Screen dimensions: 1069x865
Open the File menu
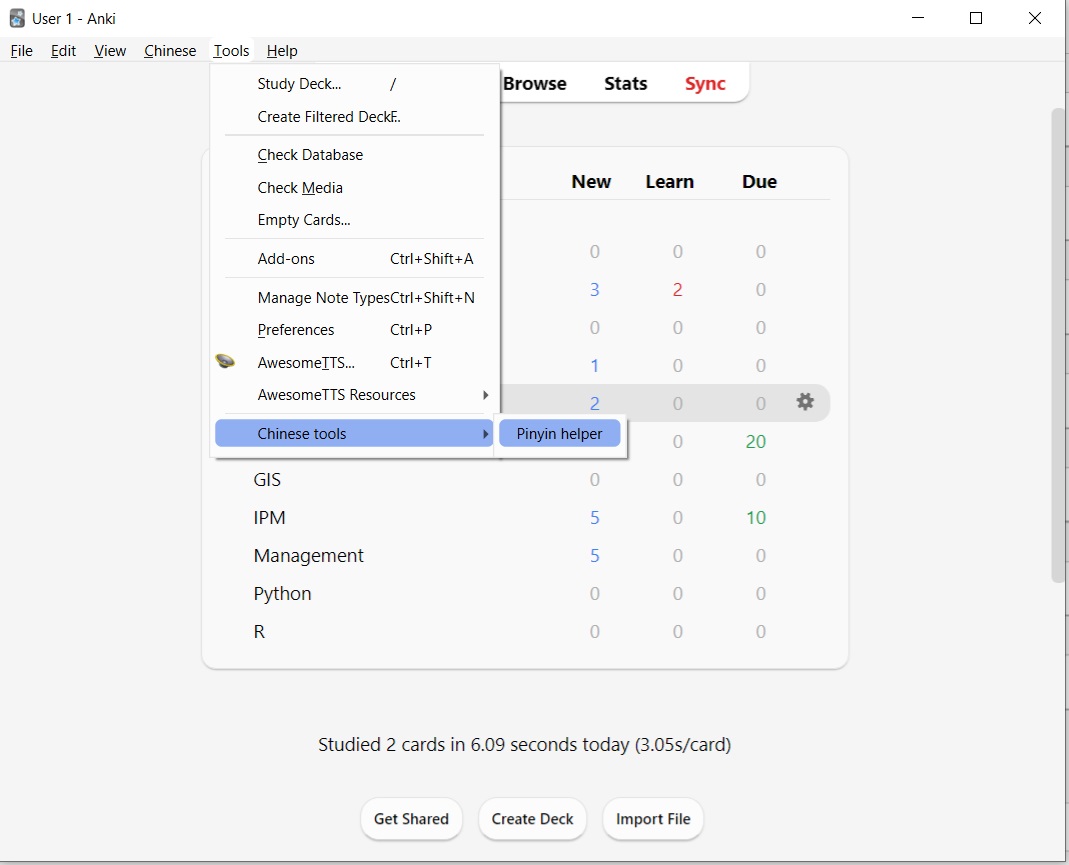22,51
